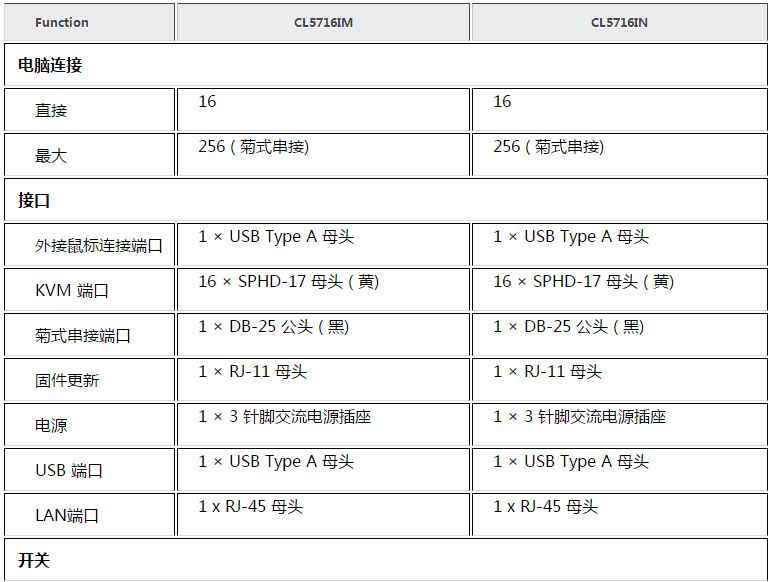The width and height of the screenshot is (769, 582).
Task: Click CL5716IN's 1 × DB-25 公头 cell
Action: tap(619, 335)
